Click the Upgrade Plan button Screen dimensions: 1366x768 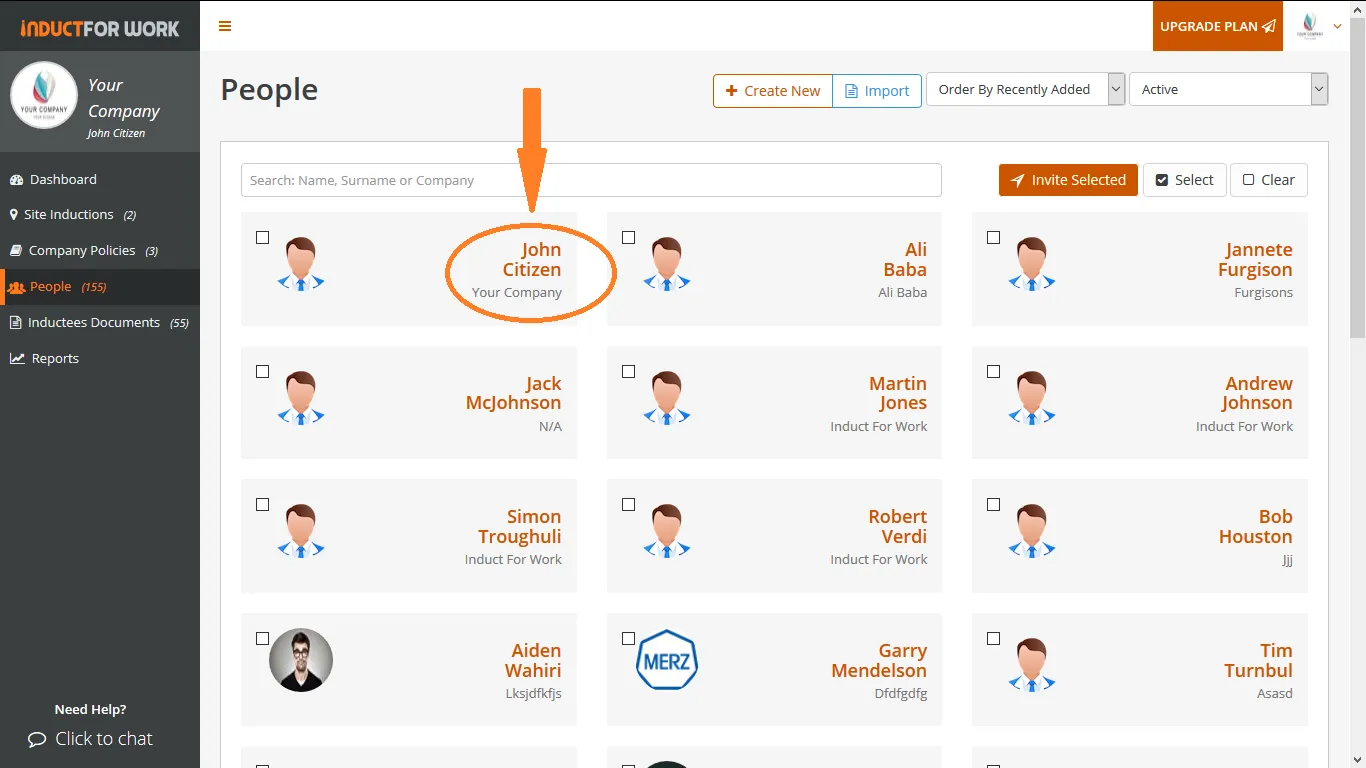(1217, 26)
